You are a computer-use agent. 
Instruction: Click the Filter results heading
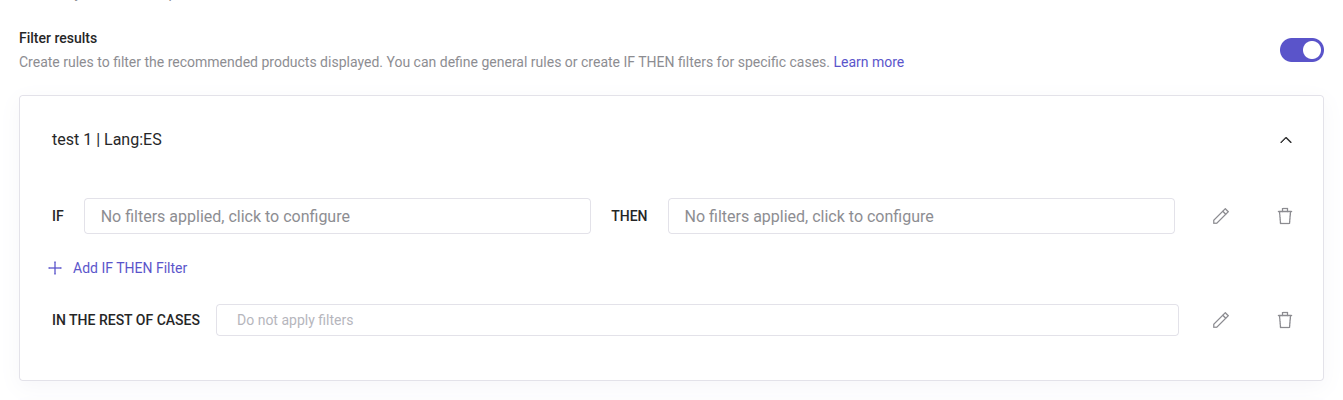point(58,38)
